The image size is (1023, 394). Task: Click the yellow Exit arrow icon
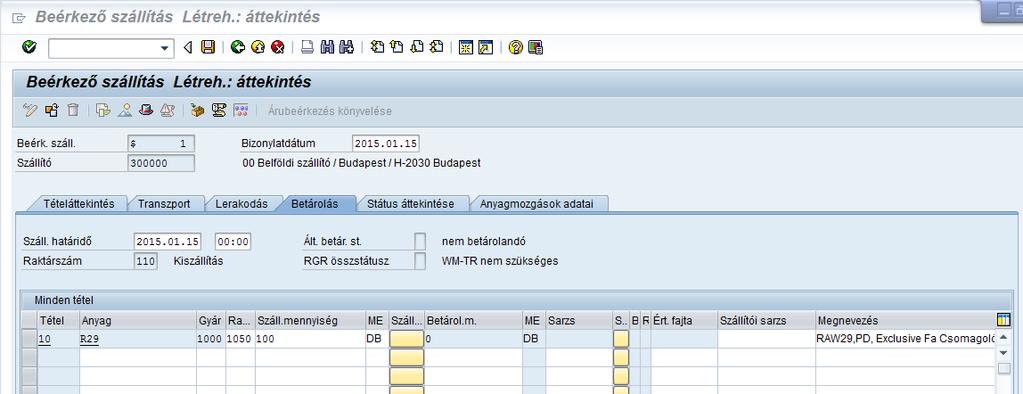tap(258, 47)
